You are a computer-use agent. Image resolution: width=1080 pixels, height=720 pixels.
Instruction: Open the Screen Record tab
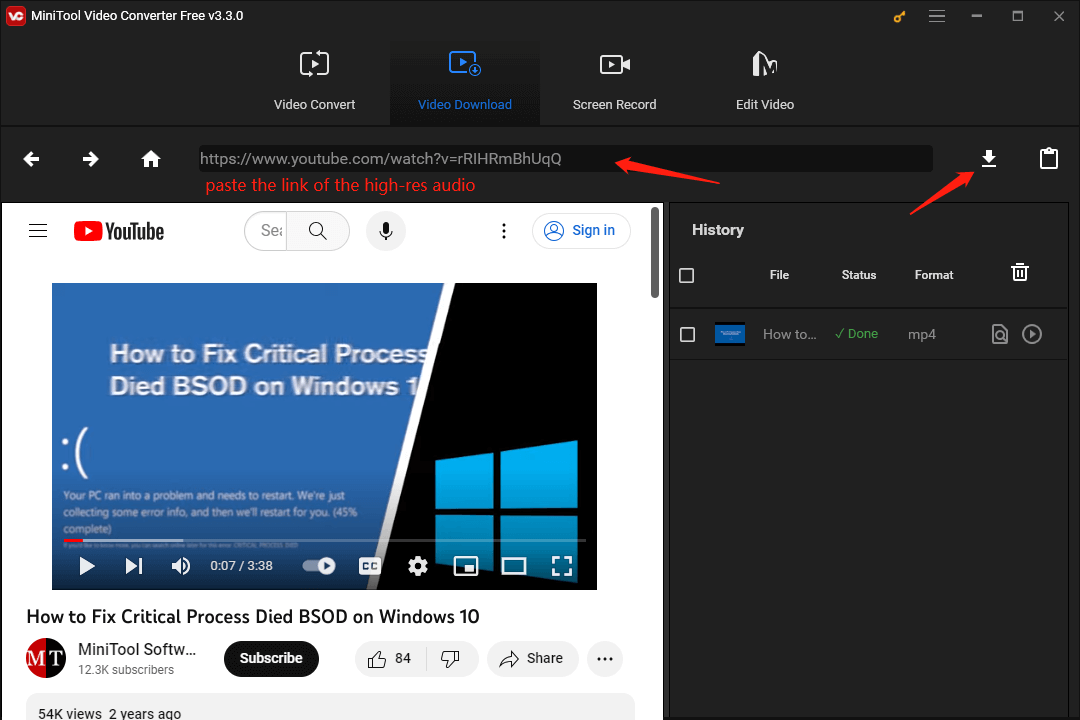(614, 81)
